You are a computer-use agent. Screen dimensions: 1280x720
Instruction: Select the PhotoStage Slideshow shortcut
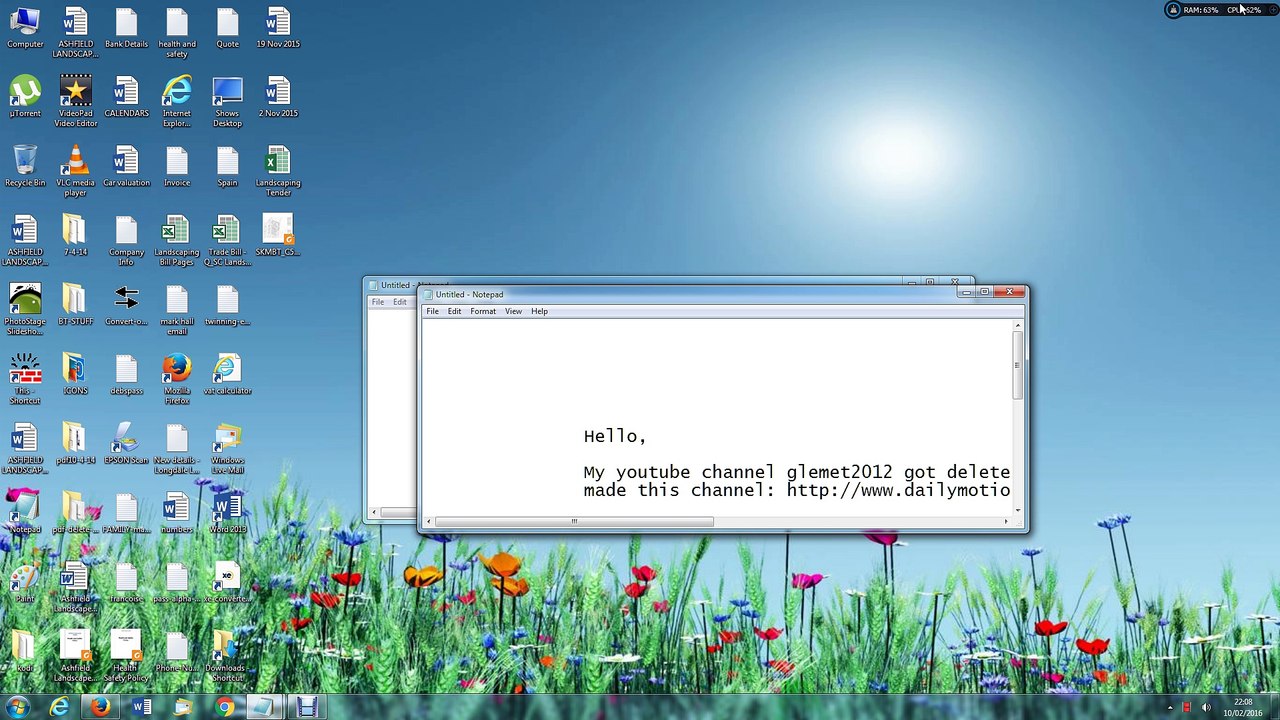pyautogui.click(x=25, y=310)
